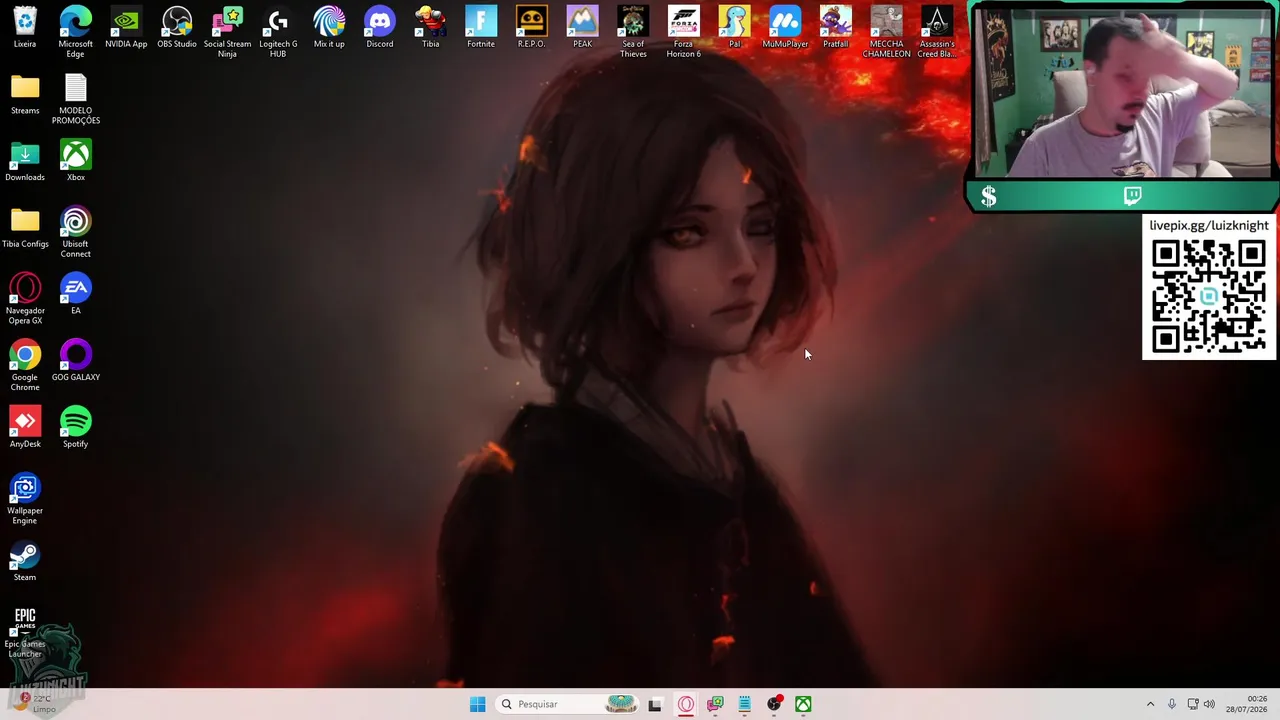The height and width of the screenshot is (720, 1280).
Task: Select the Sea of Thieves icon
Action: click(633, 31)
